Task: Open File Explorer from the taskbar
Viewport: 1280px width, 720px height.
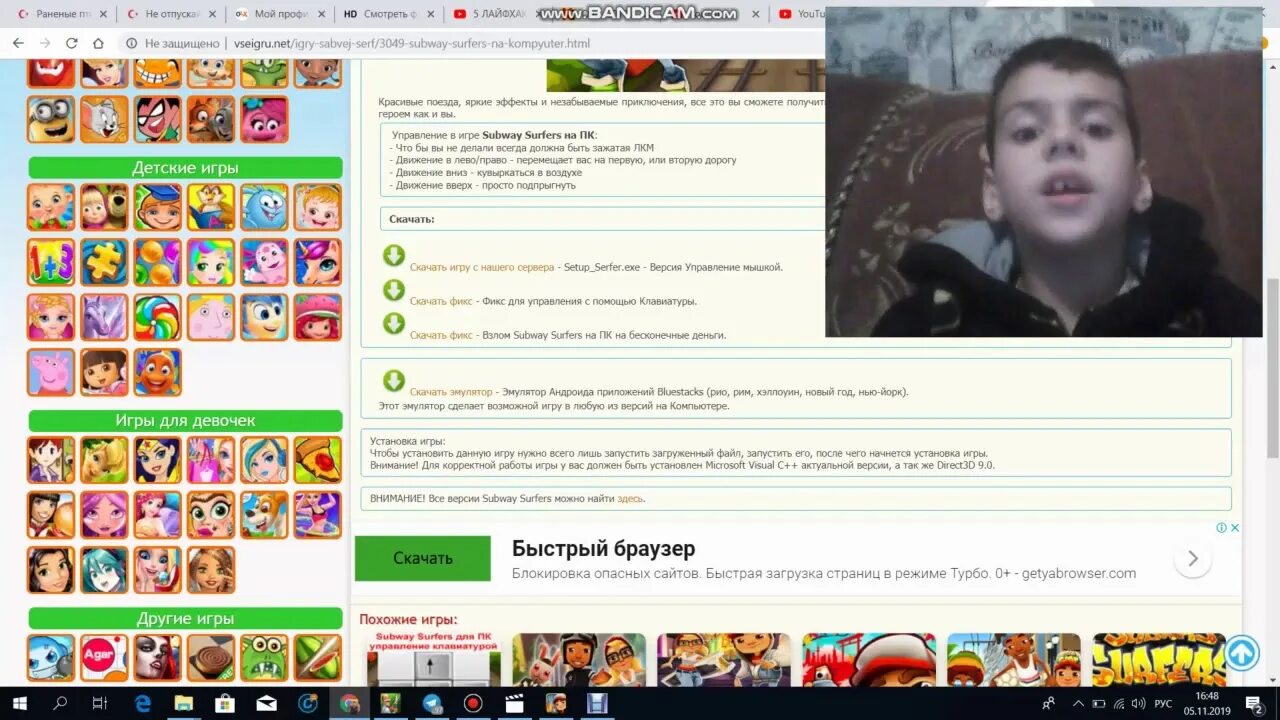Action: pos(183,703)
